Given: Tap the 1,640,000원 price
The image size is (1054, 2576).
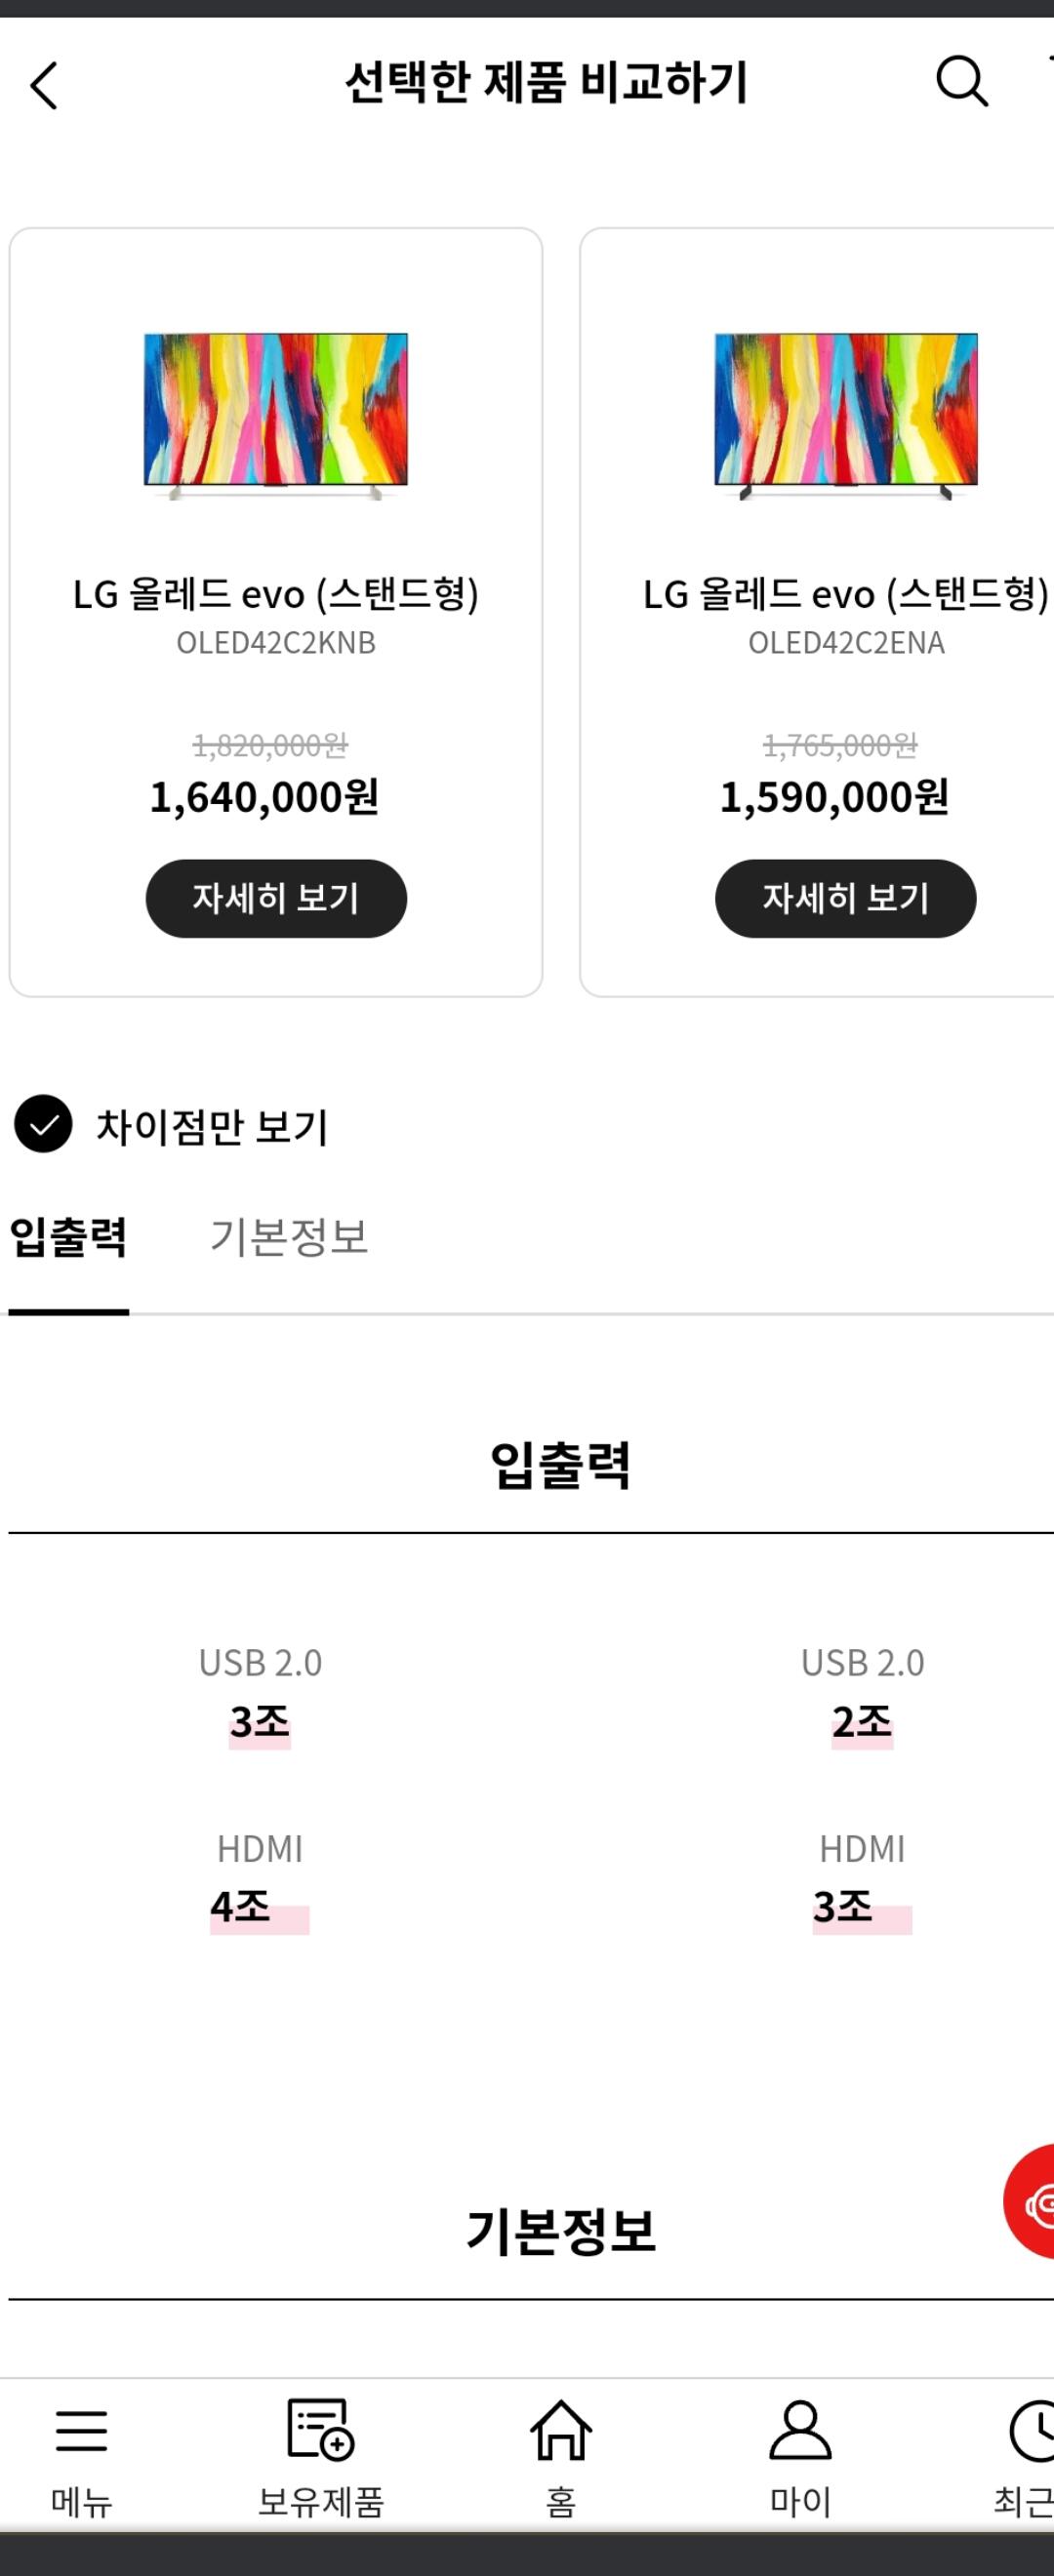Looking at the screenshot, I should (x=264, y=798).
